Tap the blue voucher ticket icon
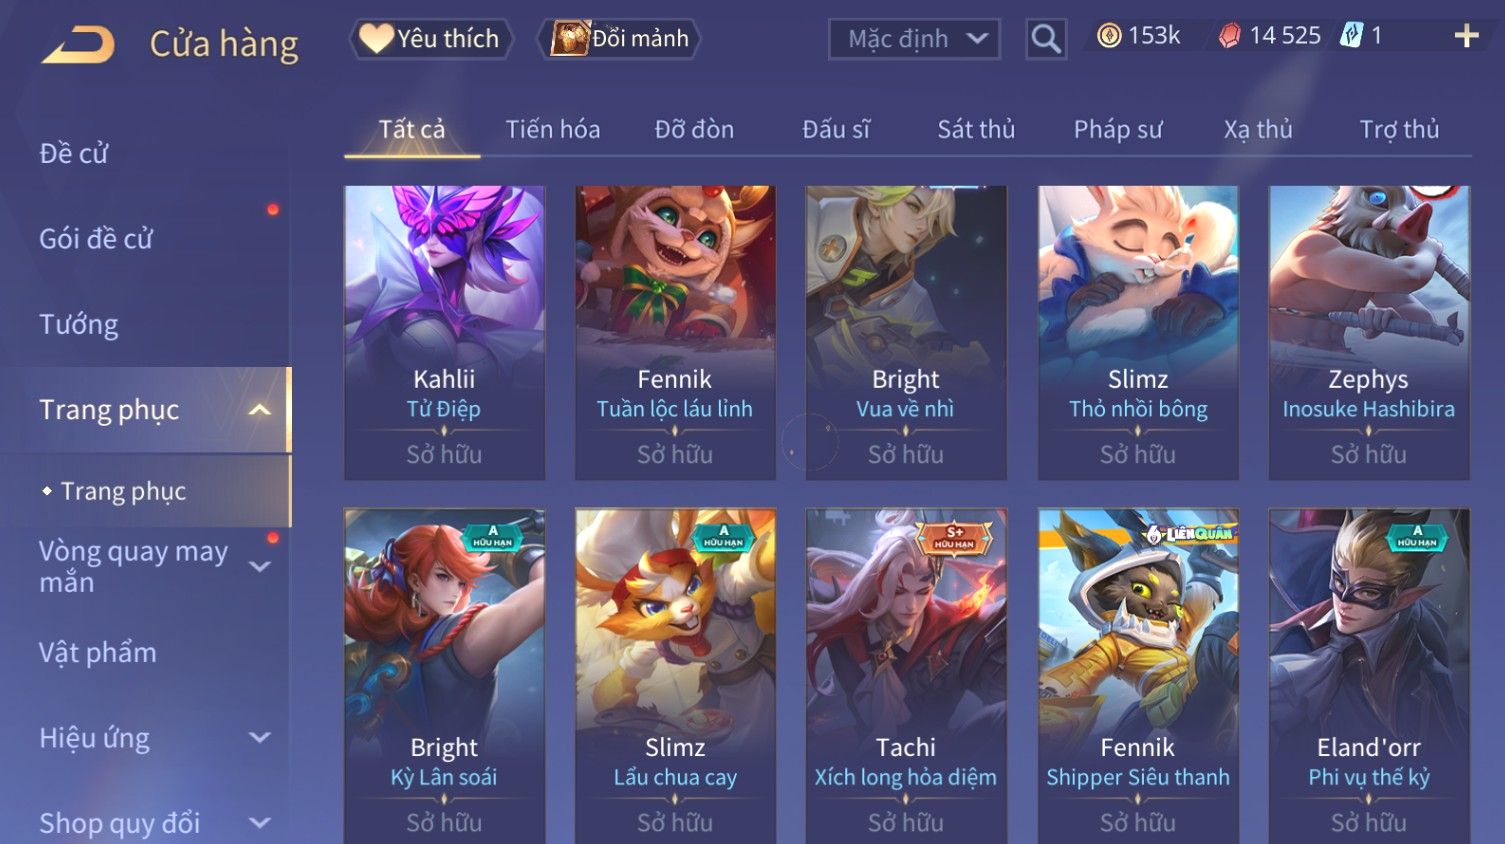Image resolution: width=1505 pixels, height=844 pixels. [x=1351, y=36]
